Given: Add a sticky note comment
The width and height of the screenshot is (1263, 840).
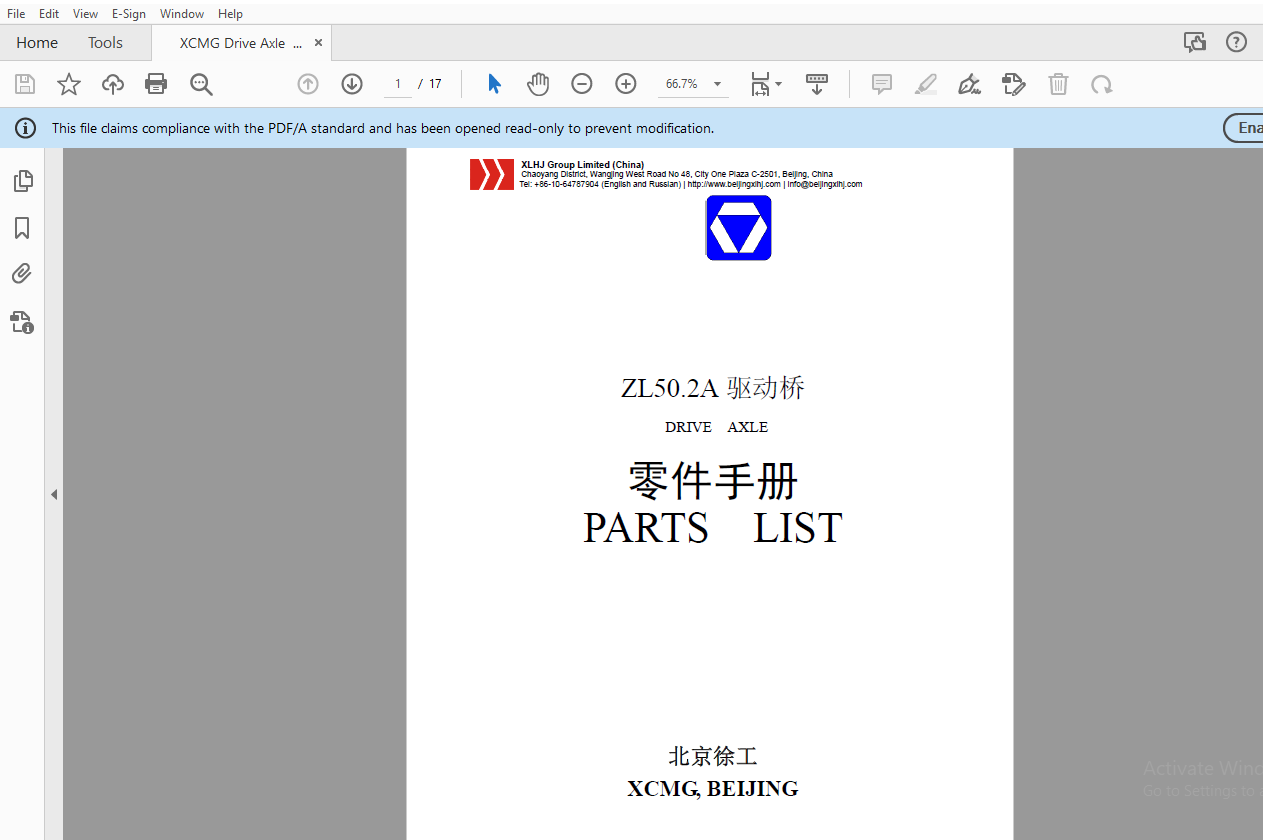Looking at the screenshot, I should [x=882, y=84].
